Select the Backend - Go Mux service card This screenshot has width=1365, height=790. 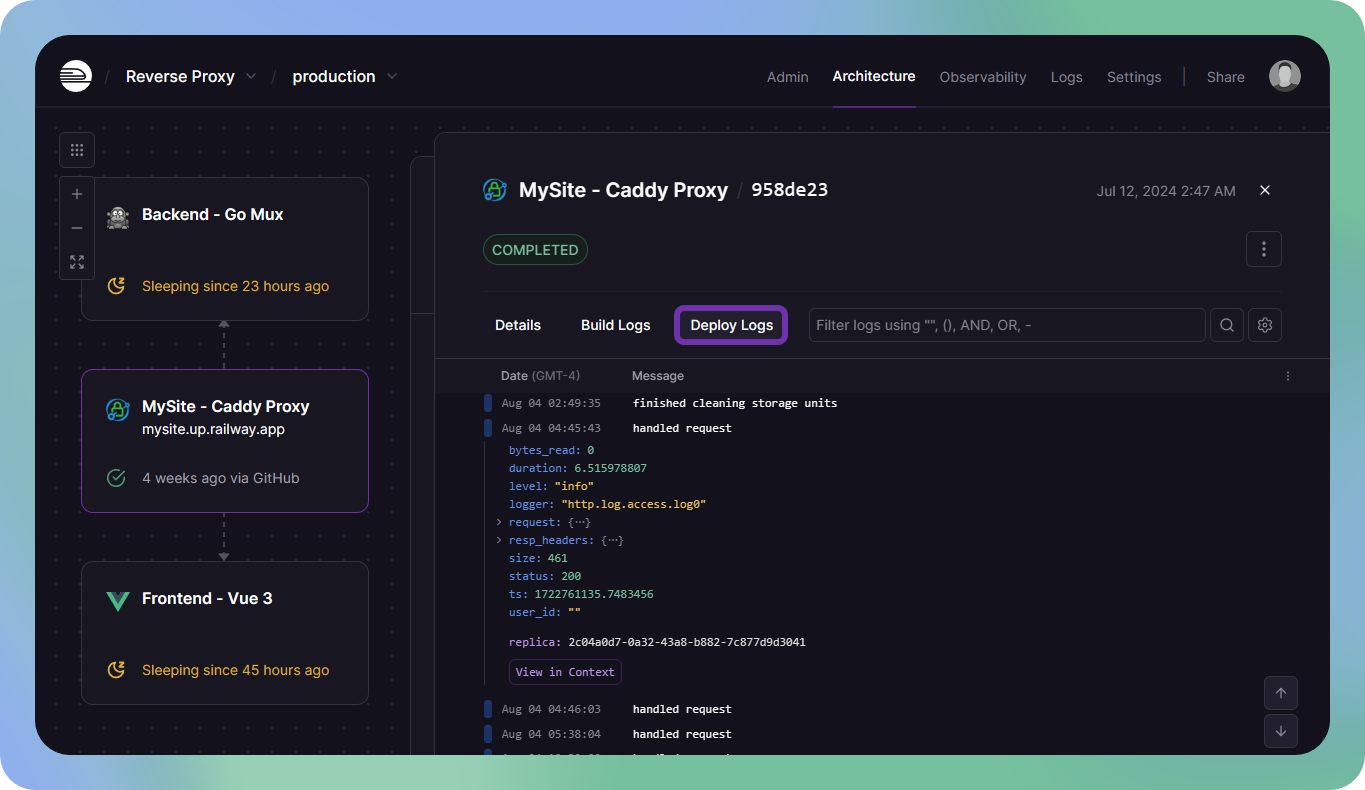pos(225,249)
